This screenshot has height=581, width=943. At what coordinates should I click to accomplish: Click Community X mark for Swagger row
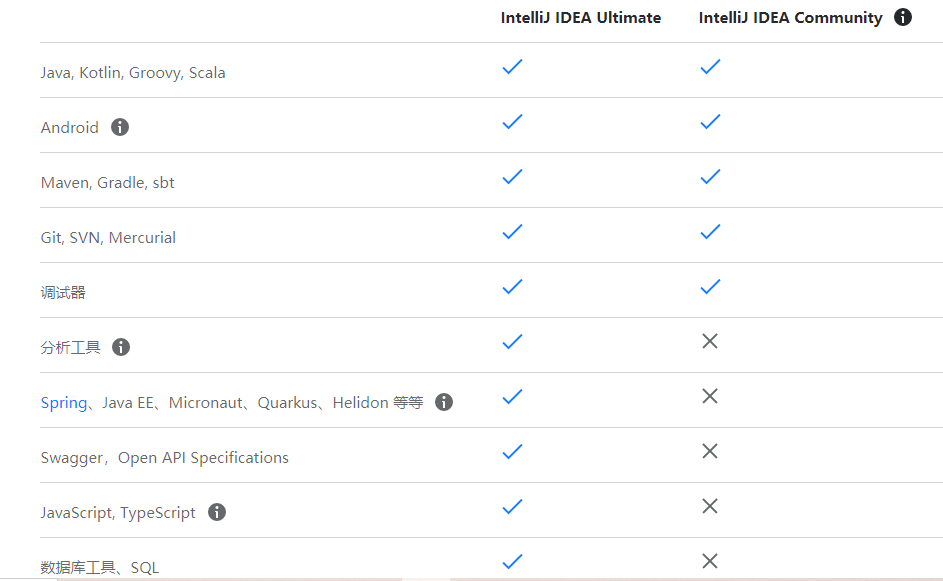point(710,451)
